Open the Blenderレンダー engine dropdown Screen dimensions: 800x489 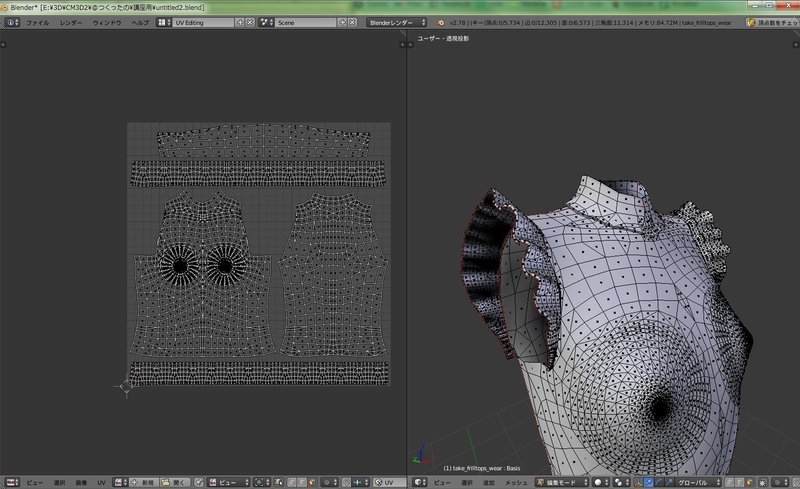[396, 22]
